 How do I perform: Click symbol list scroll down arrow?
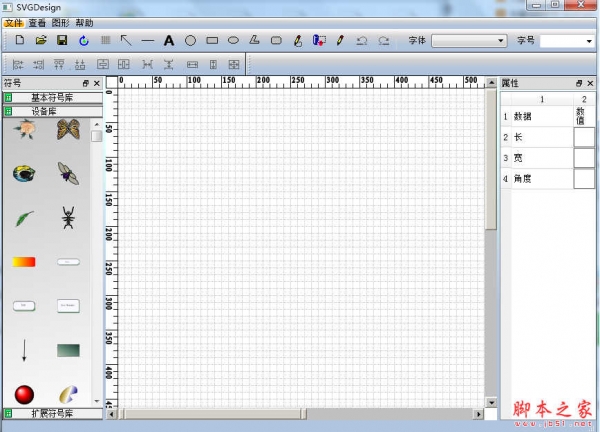(x=96, y=401)
